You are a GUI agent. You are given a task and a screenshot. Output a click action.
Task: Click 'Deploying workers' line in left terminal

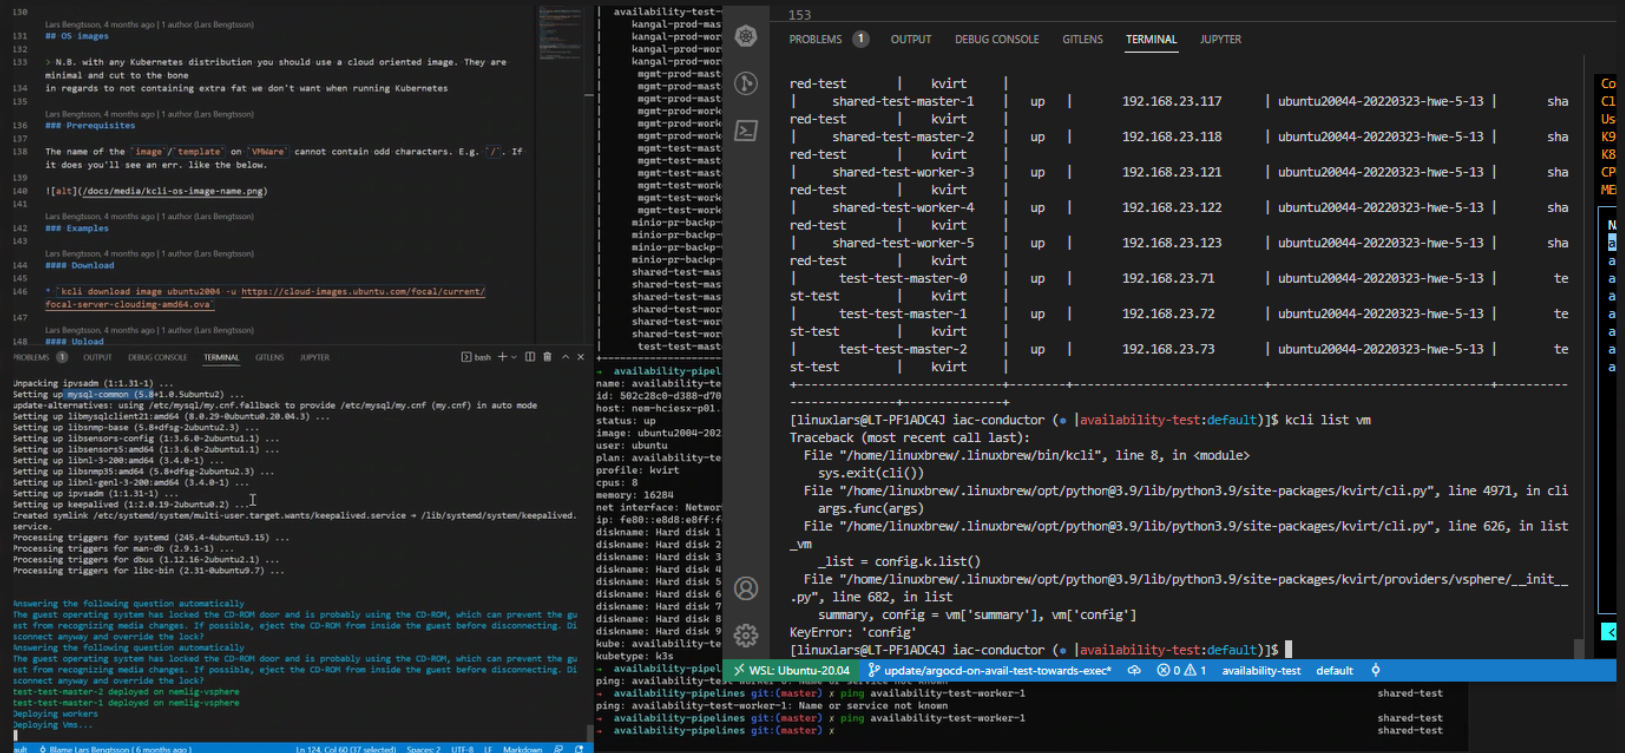55,714
